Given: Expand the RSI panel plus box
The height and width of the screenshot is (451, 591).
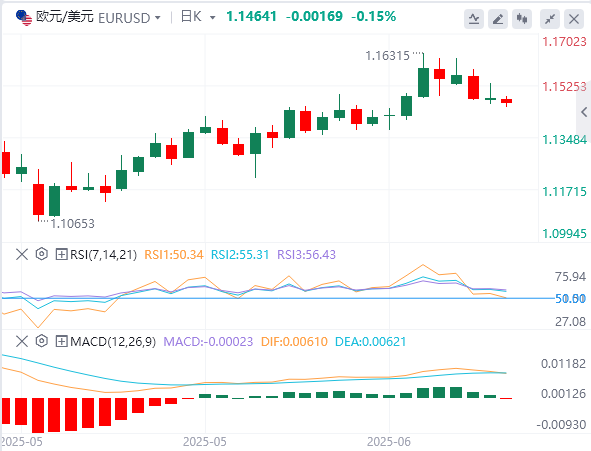Looking at the screenshot, I should (61, 254).
